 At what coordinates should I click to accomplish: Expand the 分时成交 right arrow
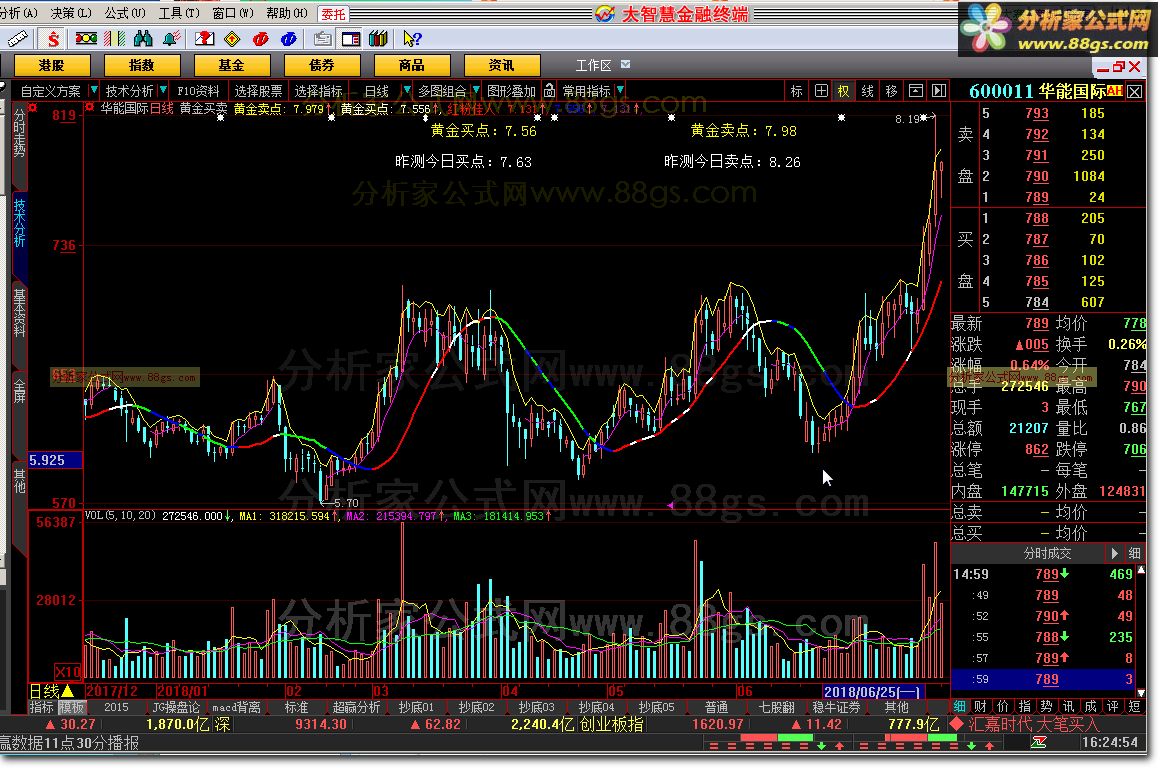(x=1114, y=553)
